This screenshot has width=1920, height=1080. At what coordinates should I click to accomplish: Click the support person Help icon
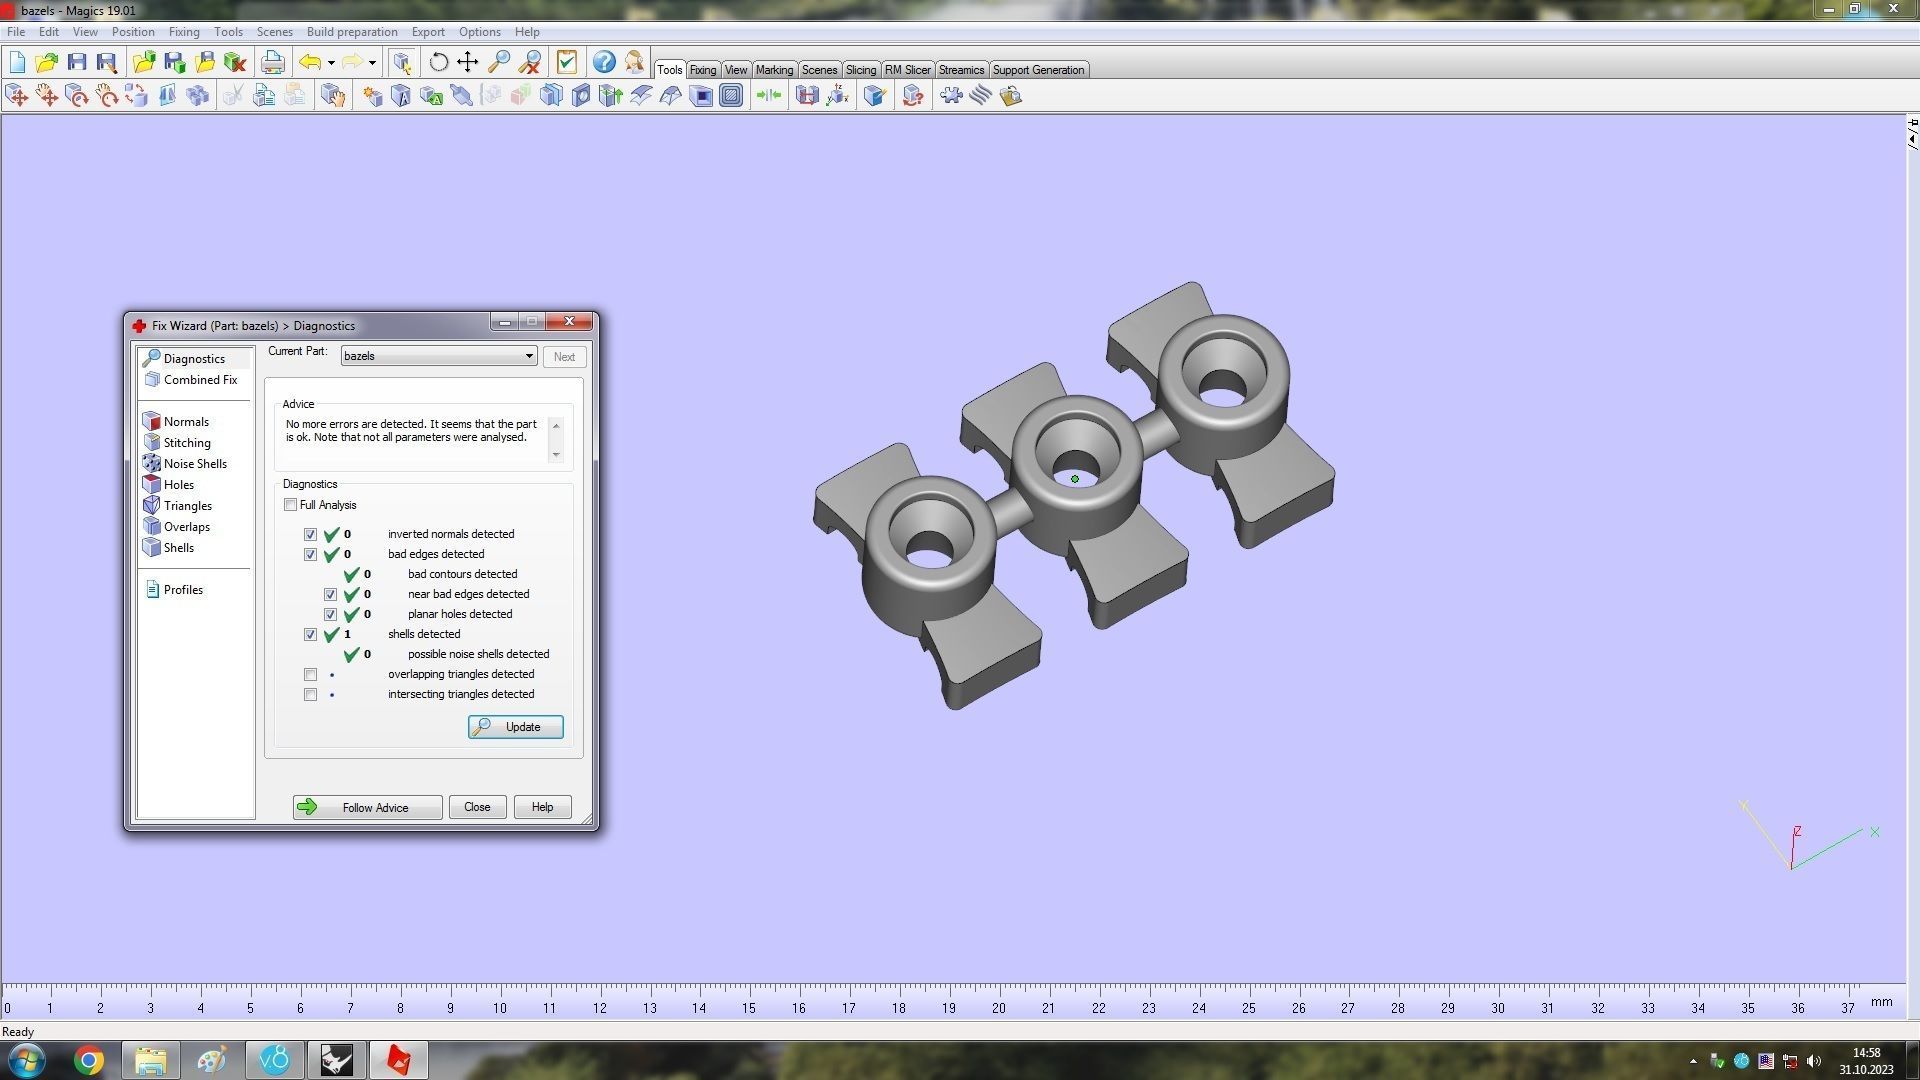634,62
